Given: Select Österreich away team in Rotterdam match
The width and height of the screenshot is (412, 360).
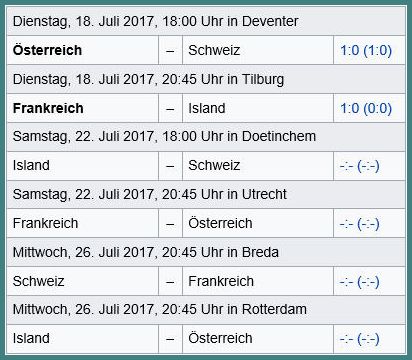Looking at the screenshot, I should coord(258,339).
